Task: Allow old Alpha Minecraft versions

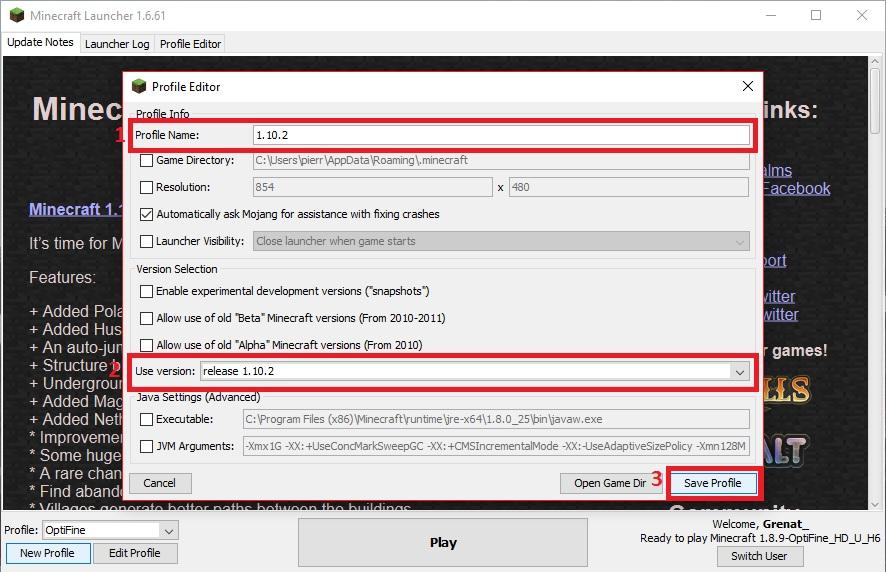Action: click(x=146, y=345)
